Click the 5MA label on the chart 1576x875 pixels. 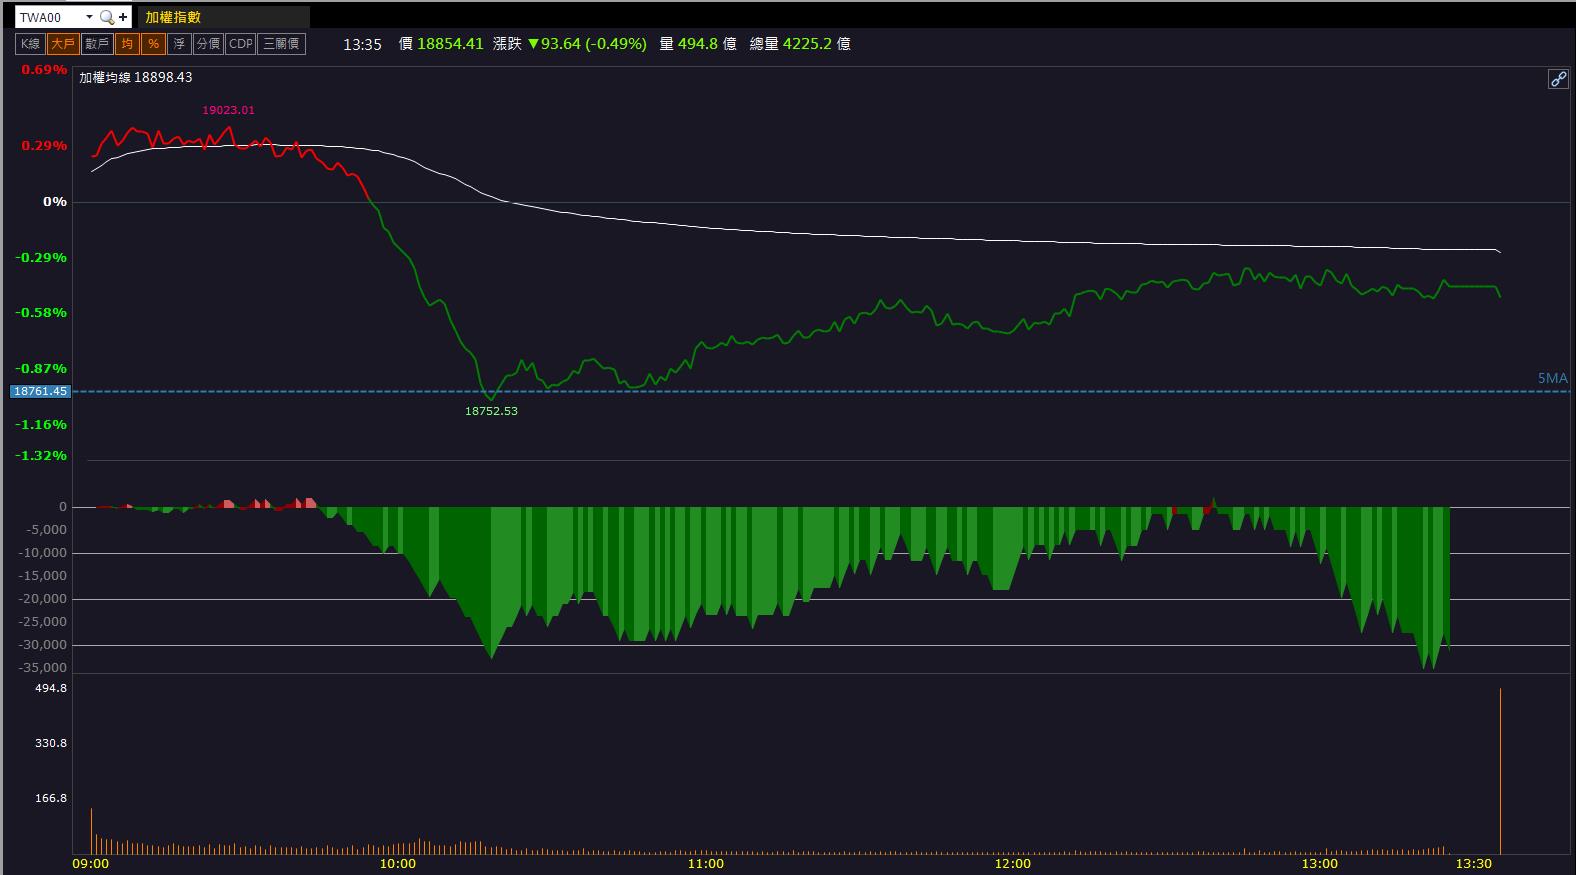(1552, 378)
